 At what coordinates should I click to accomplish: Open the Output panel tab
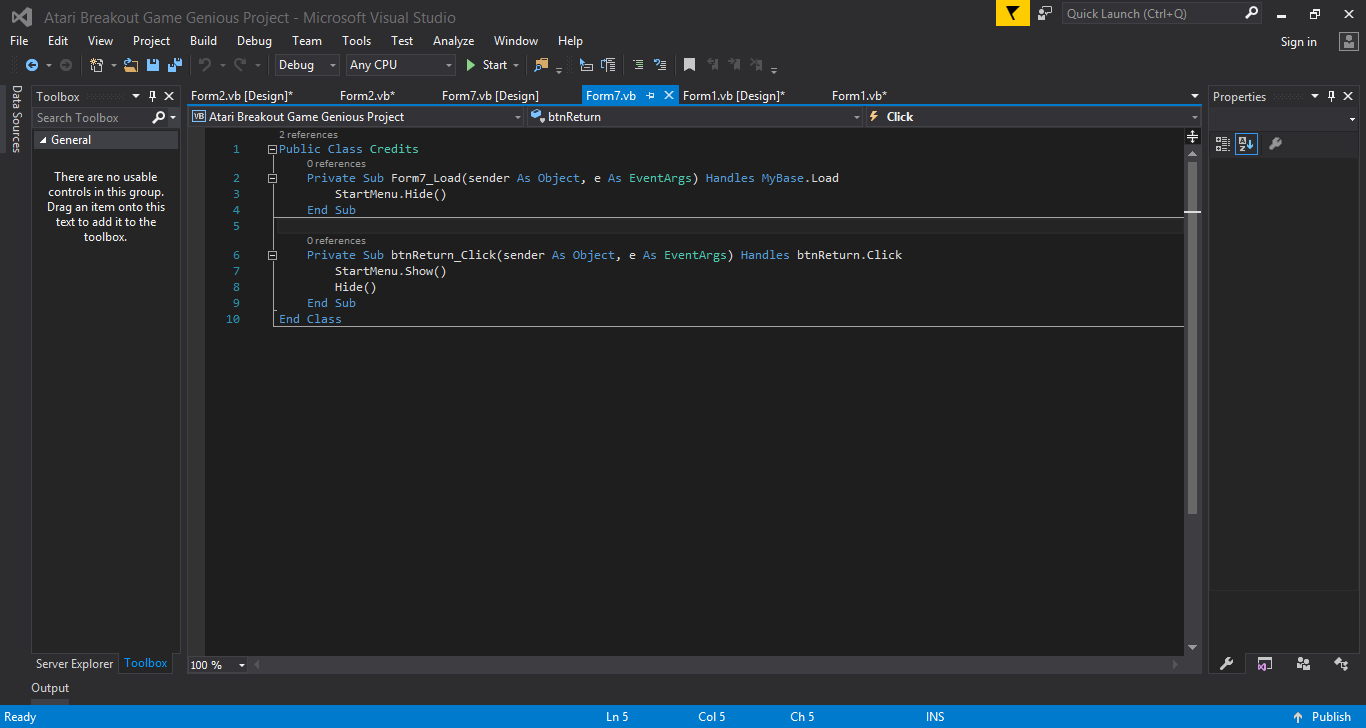pos(50,688)
